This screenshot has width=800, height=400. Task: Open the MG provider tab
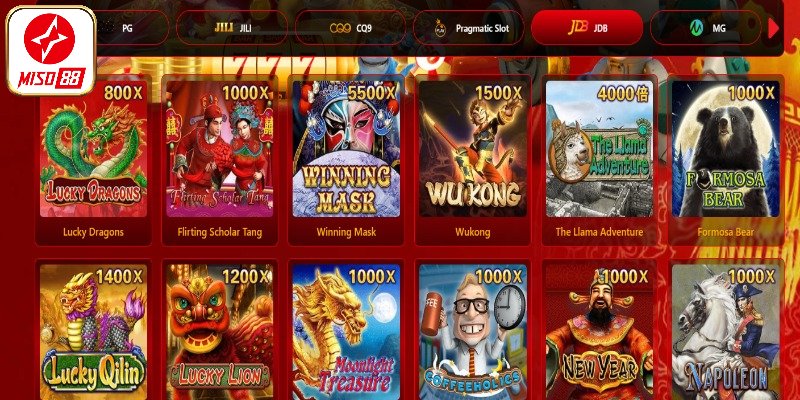(x=706, y=28)
